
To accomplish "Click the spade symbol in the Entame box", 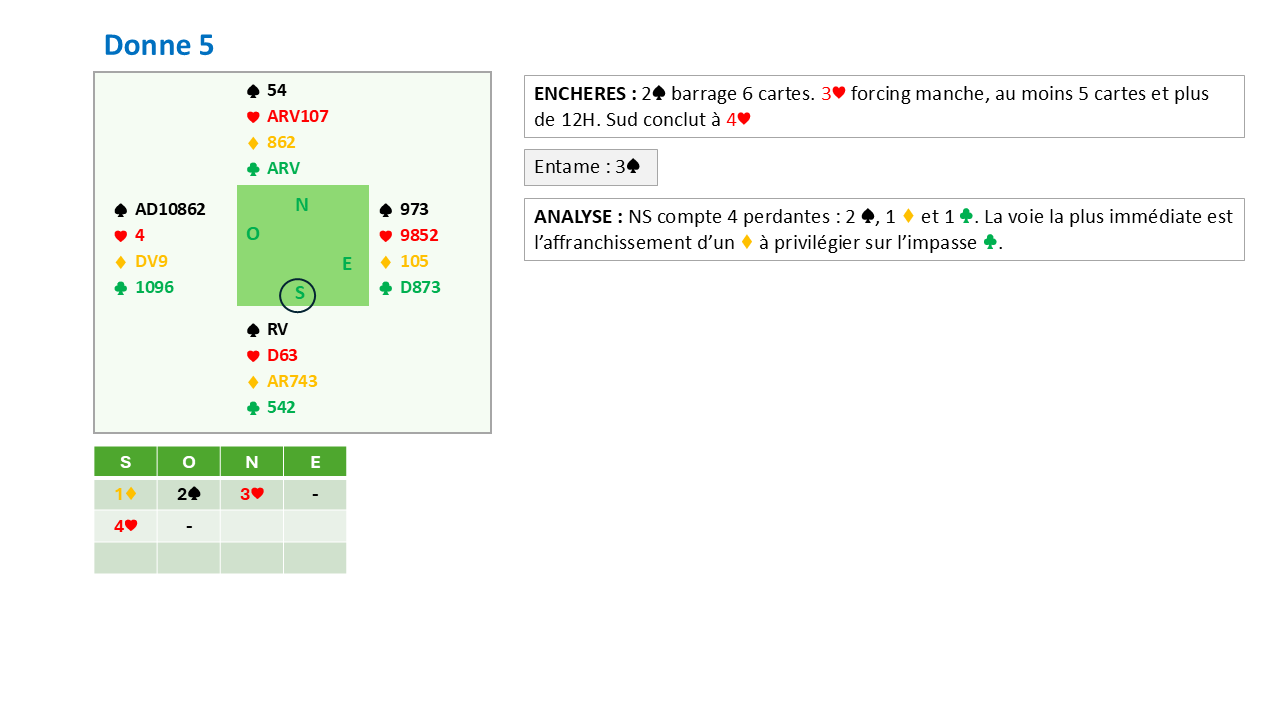I will coord(633,168).
